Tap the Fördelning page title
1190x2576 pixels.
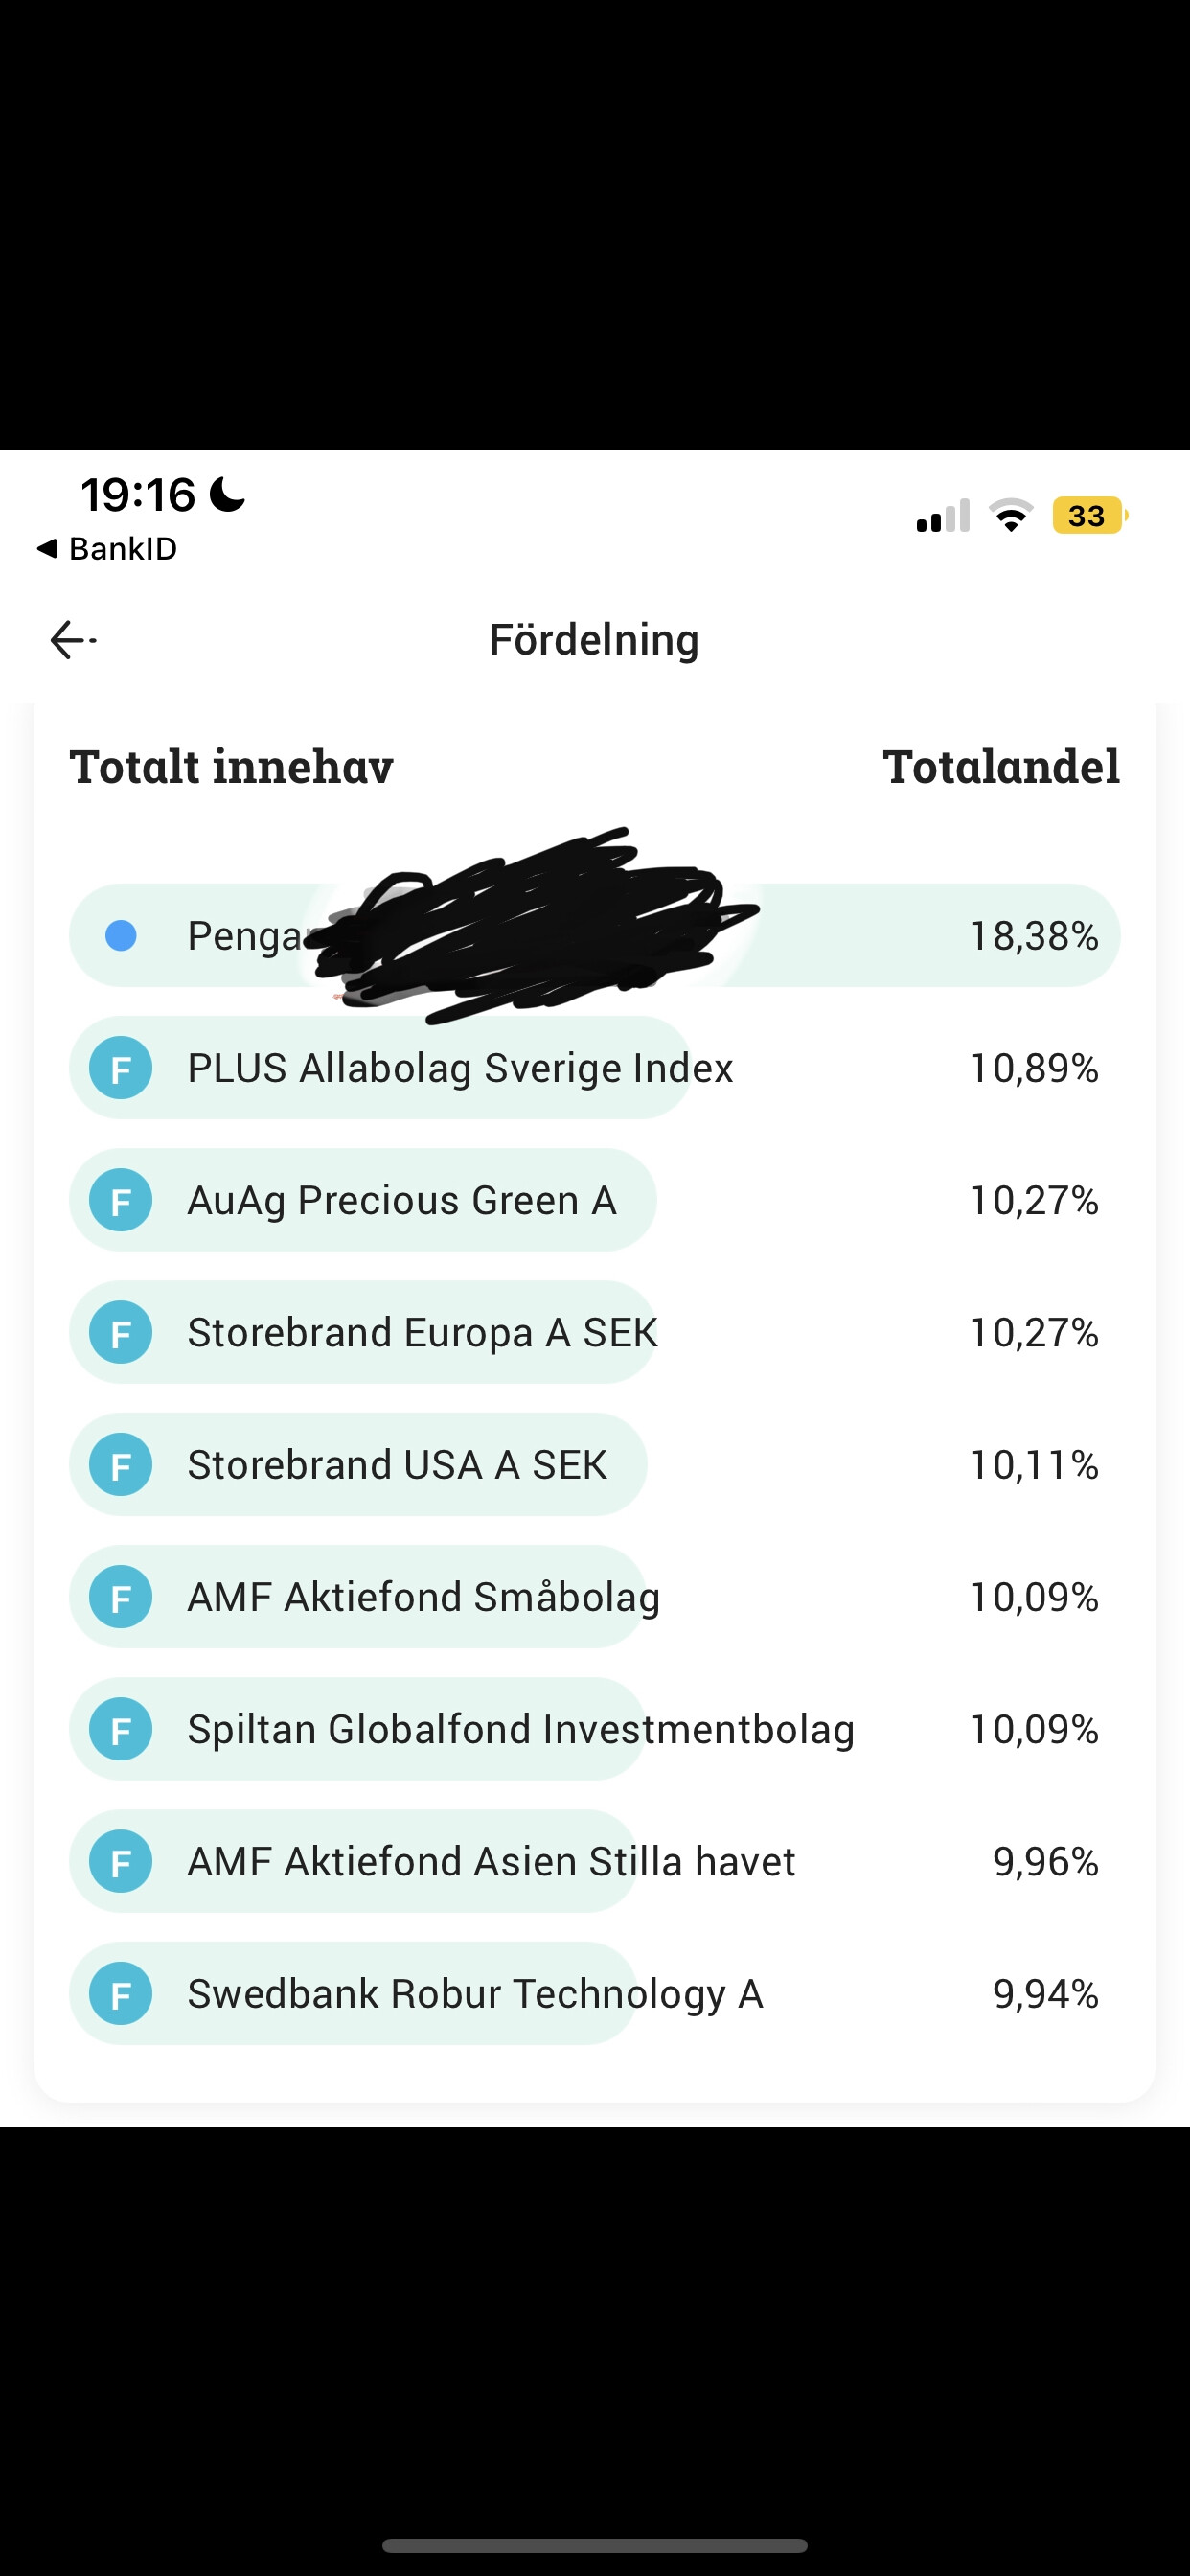pos(594,640)
